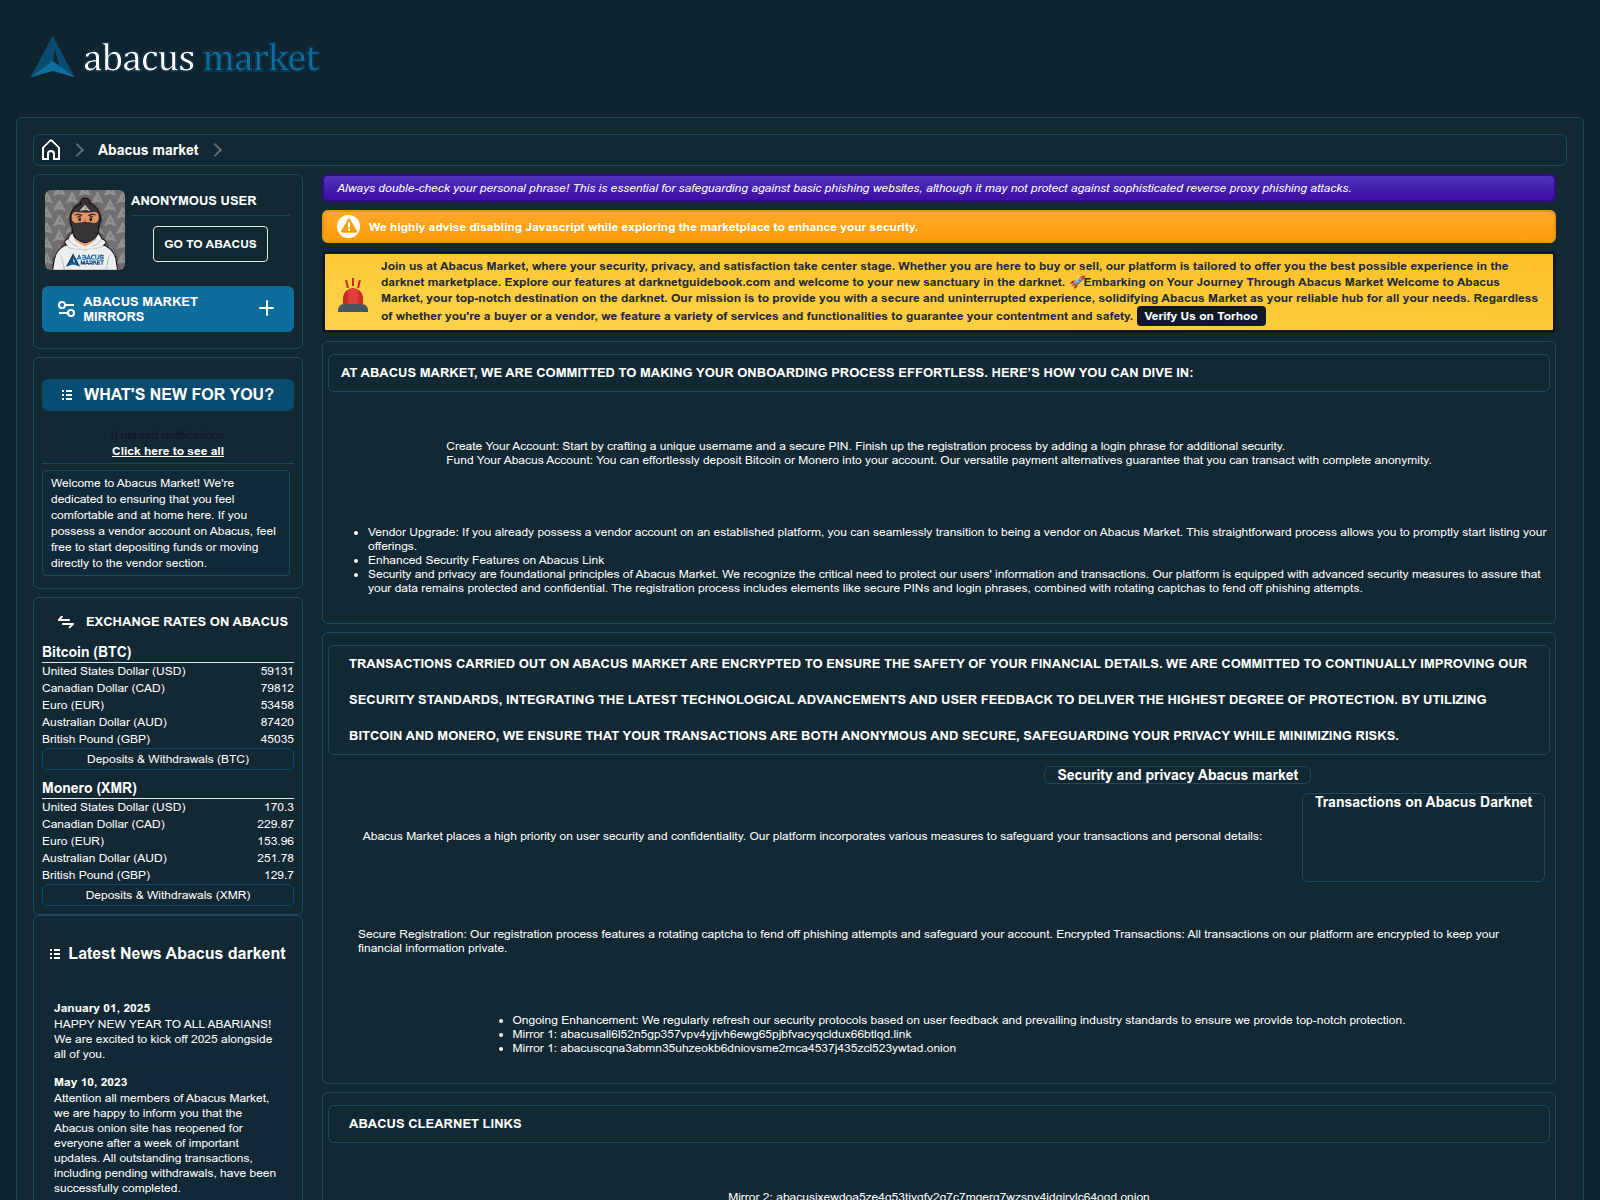Click XMR Canadian Dollar value 229.87
Viewport: 1600px width, 1200px height.
(275, 824)
